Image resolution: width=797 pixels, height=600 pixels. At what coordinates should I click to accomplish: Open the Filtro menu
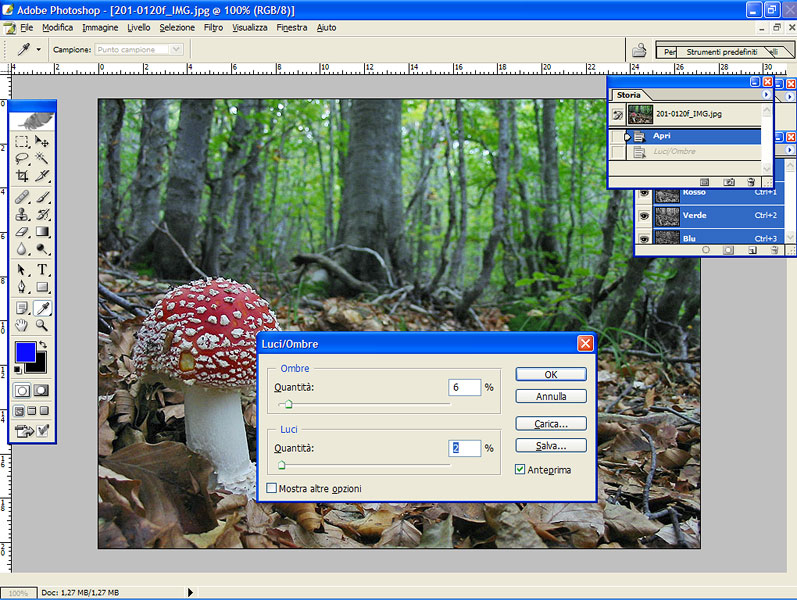[x=213, y=27]
